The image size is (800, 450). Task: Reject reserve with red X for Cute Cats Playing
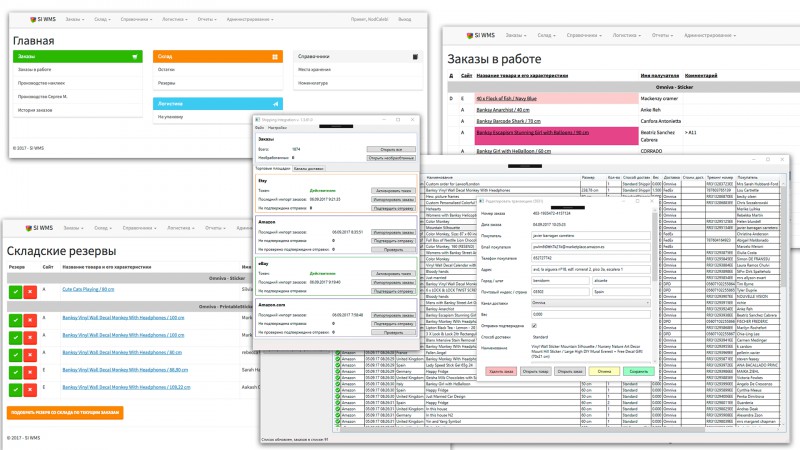coord(30,292)
